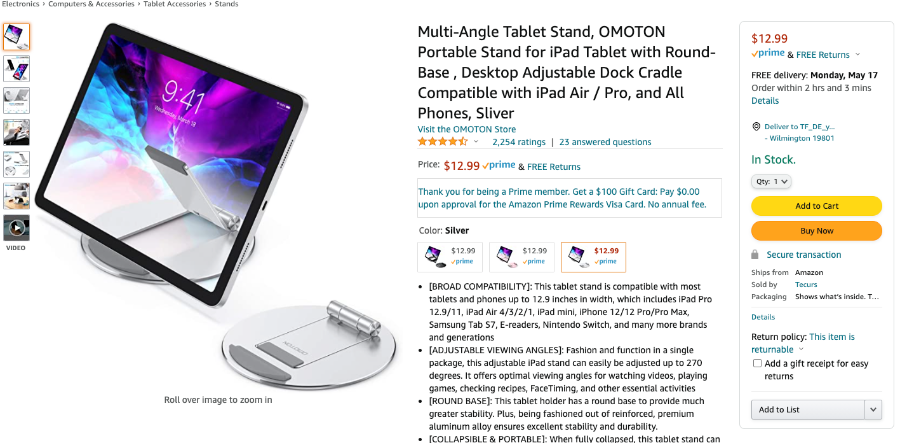Choose the pink color variant swatch
Image resolution: width=900 pixels, height=443 pixels.
point(522,257)
